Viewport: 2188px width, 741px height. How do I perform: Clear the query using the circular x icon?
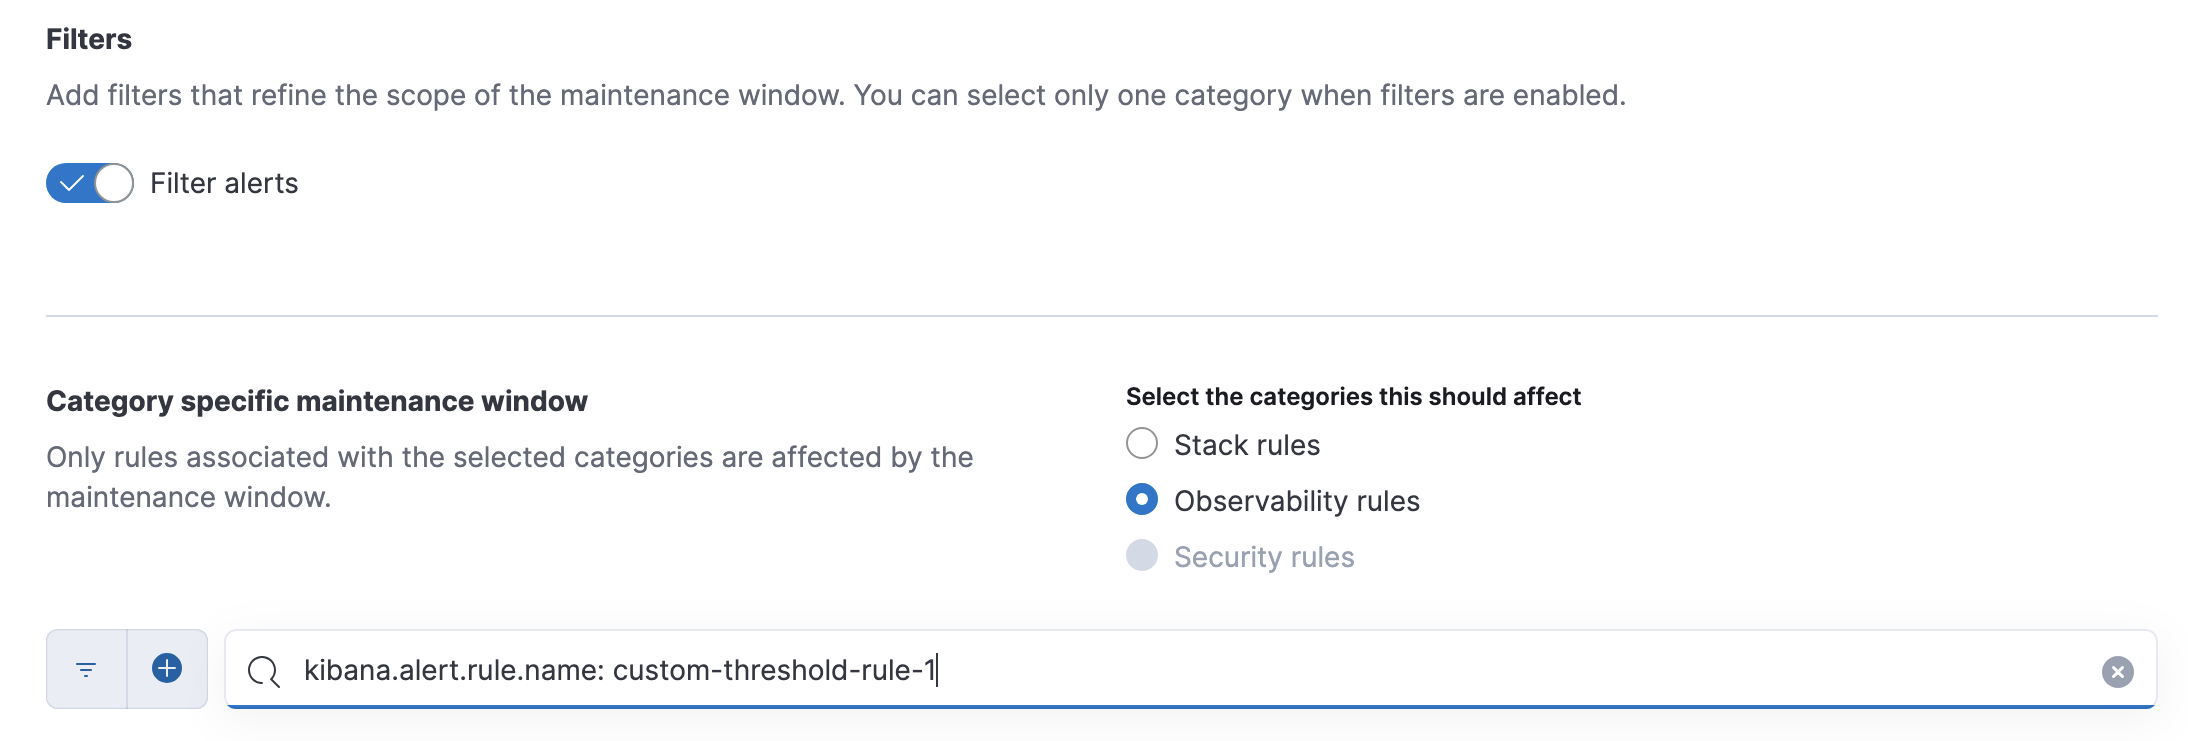(2117, 671)
